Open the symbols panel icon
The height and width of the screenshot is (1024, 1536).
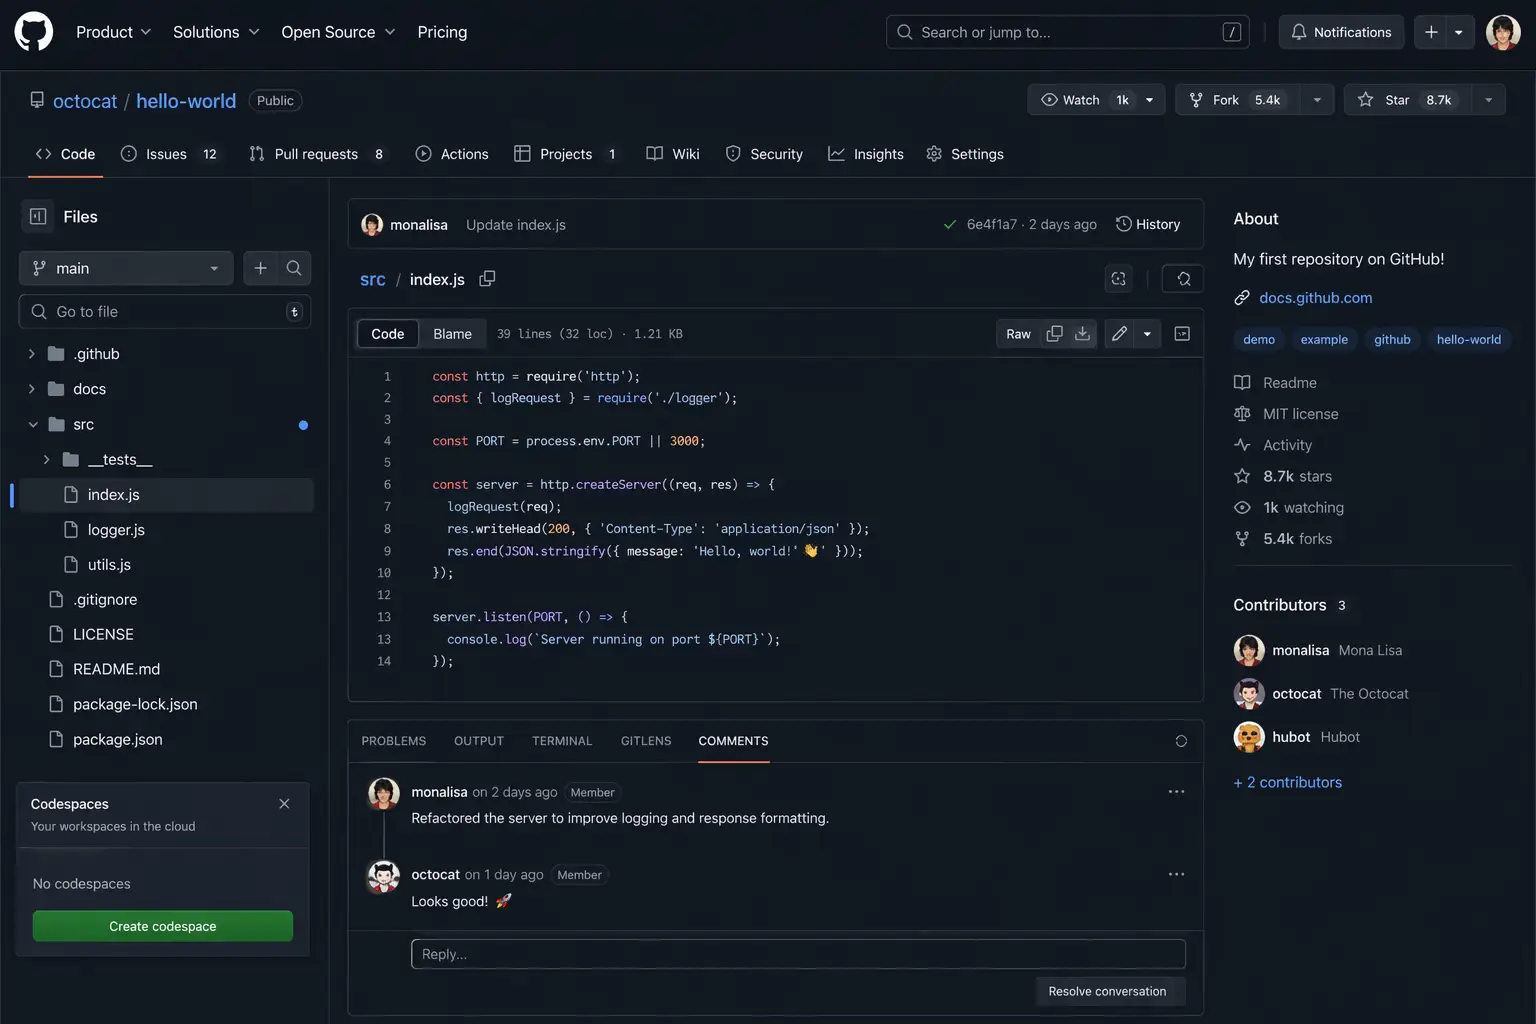point(1118,279)
